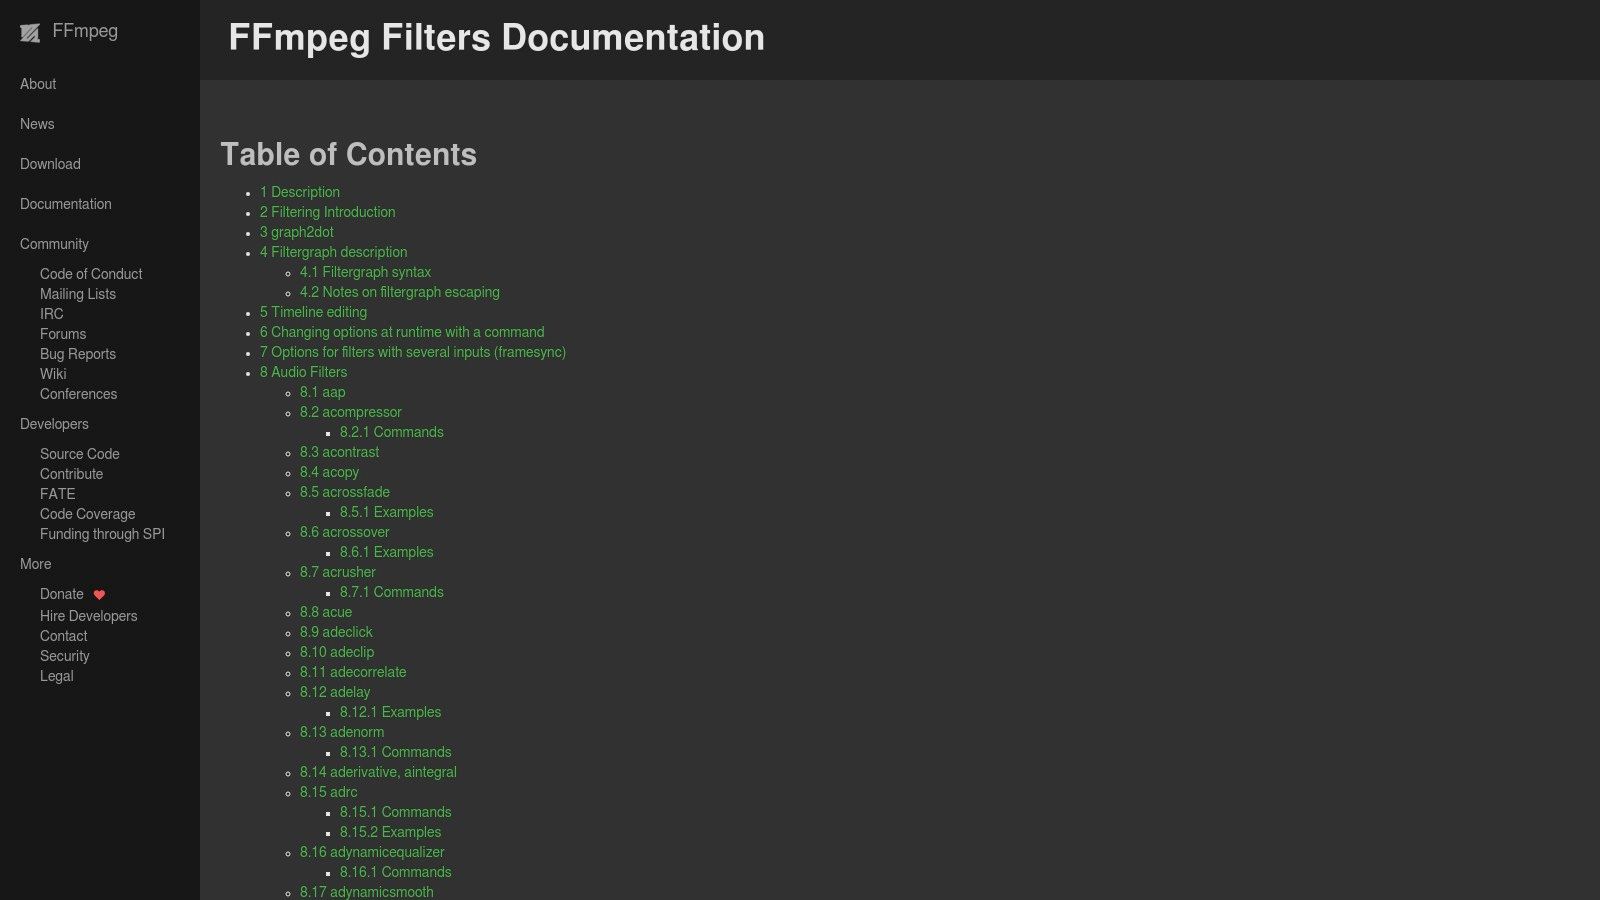Open the IRC link
The image size is (1600, 900).
pos(51,314)
